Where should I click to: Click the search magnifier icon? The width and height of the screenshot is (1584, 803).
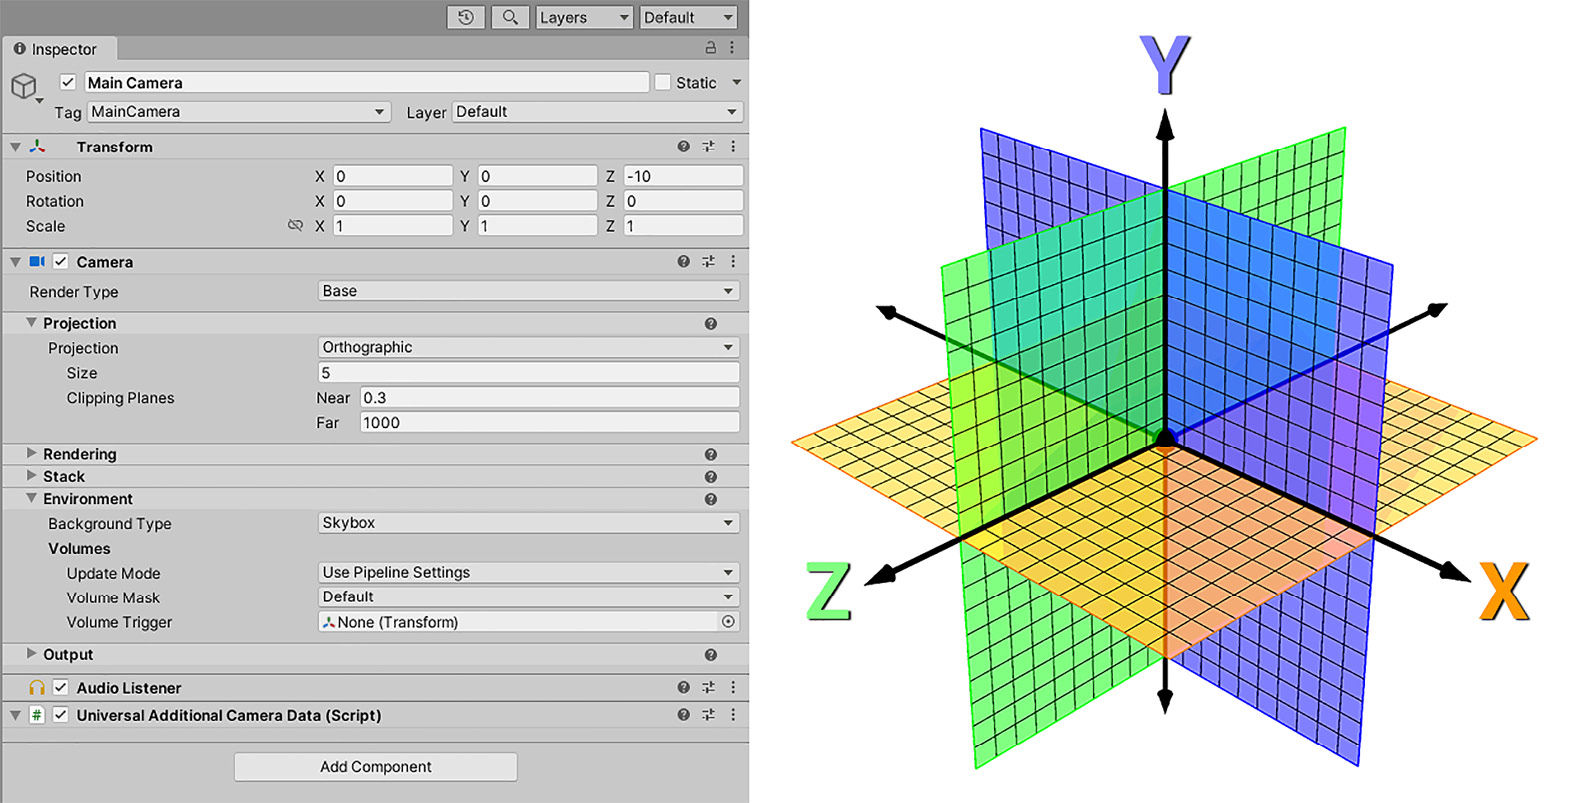coord(510,17)
